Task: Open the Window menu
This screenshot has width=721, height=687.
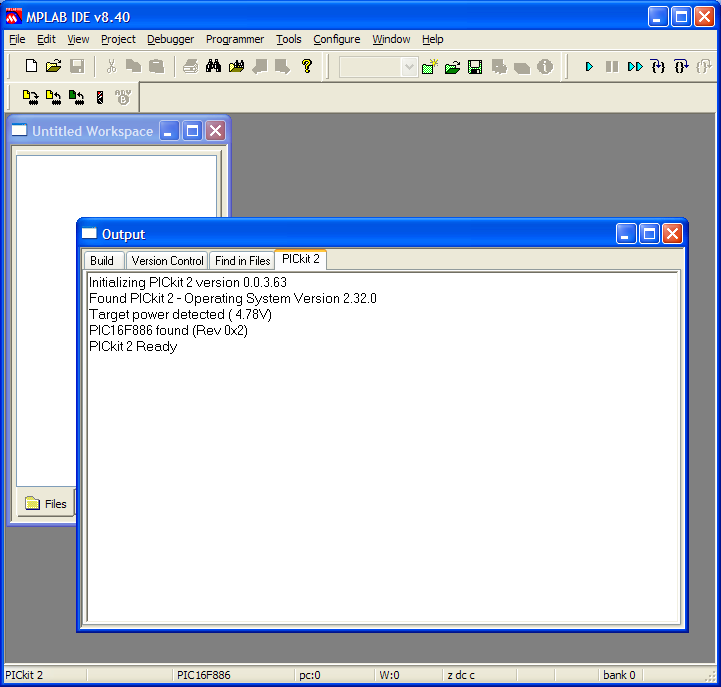Action: click(x=391, y=40)
